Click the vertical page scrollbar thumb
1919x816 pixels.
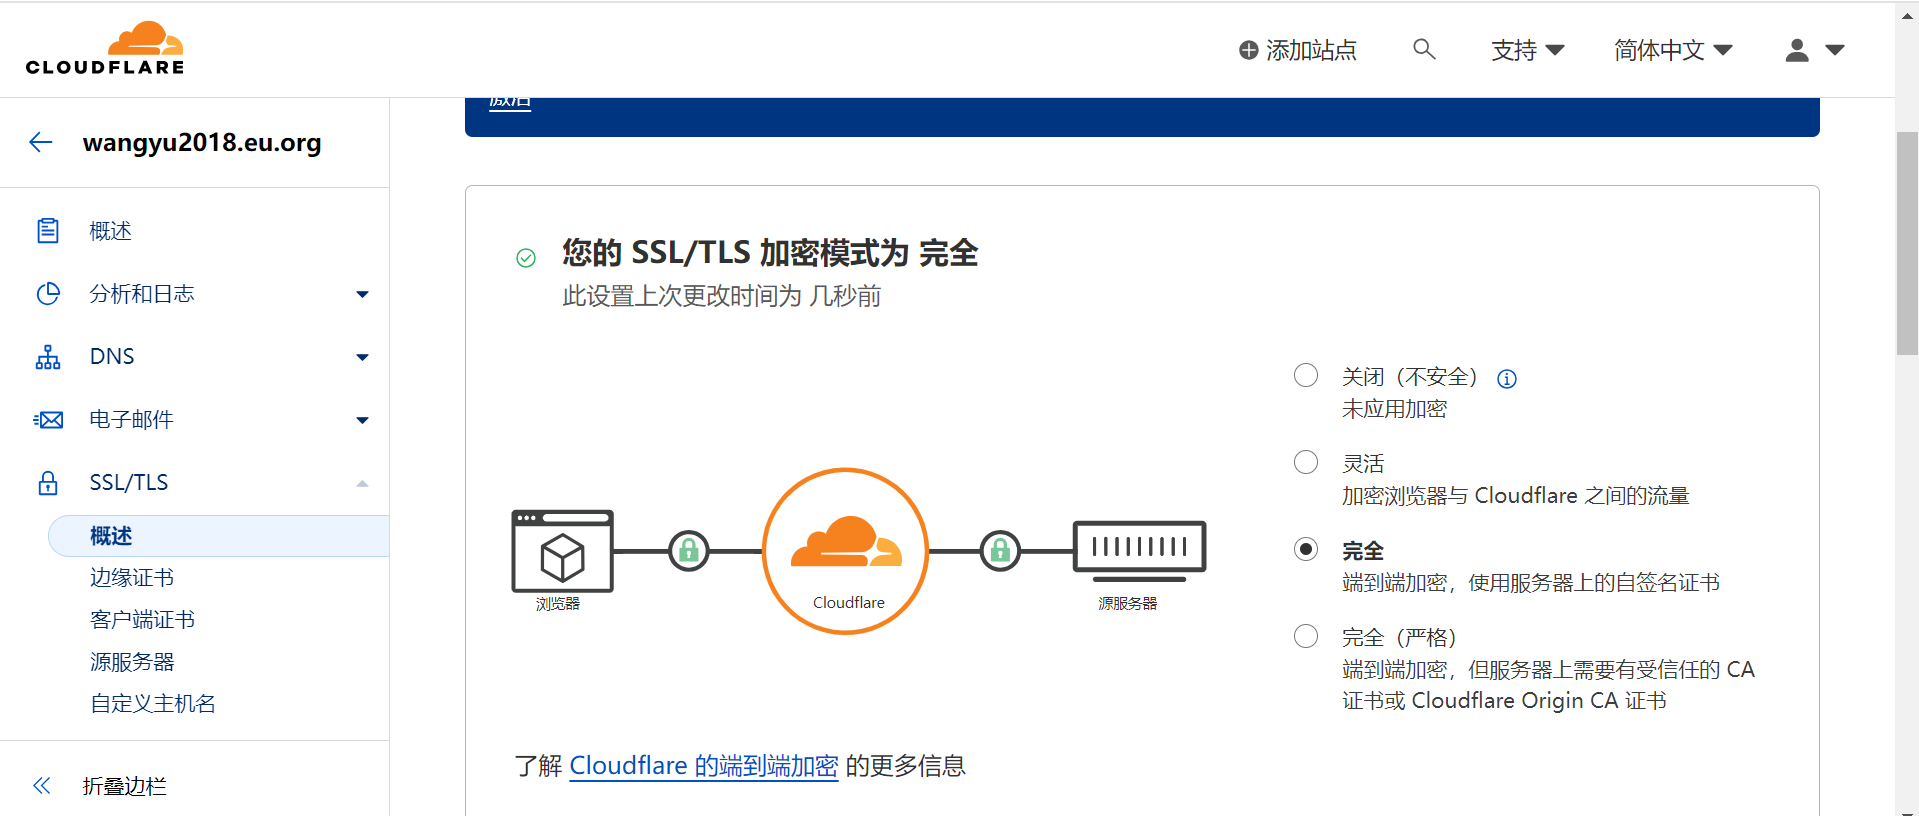tap(1907, 243)
